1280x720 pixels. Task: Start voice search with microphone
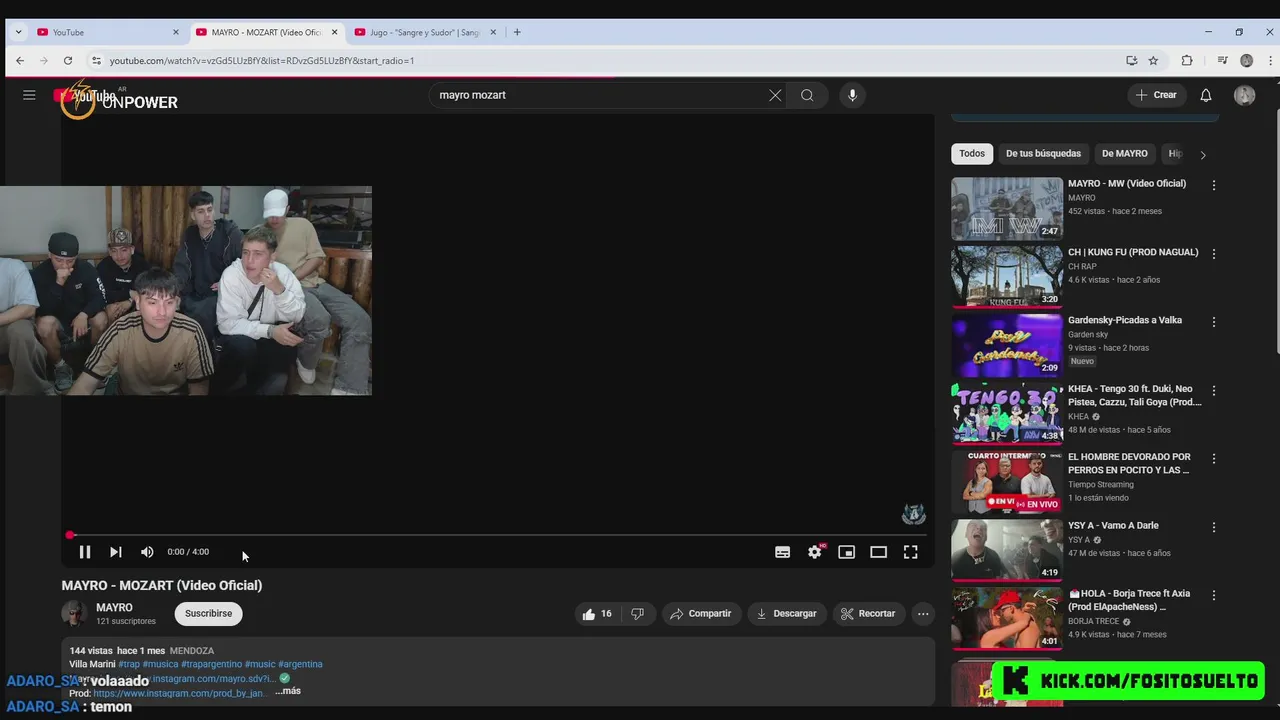852,95
